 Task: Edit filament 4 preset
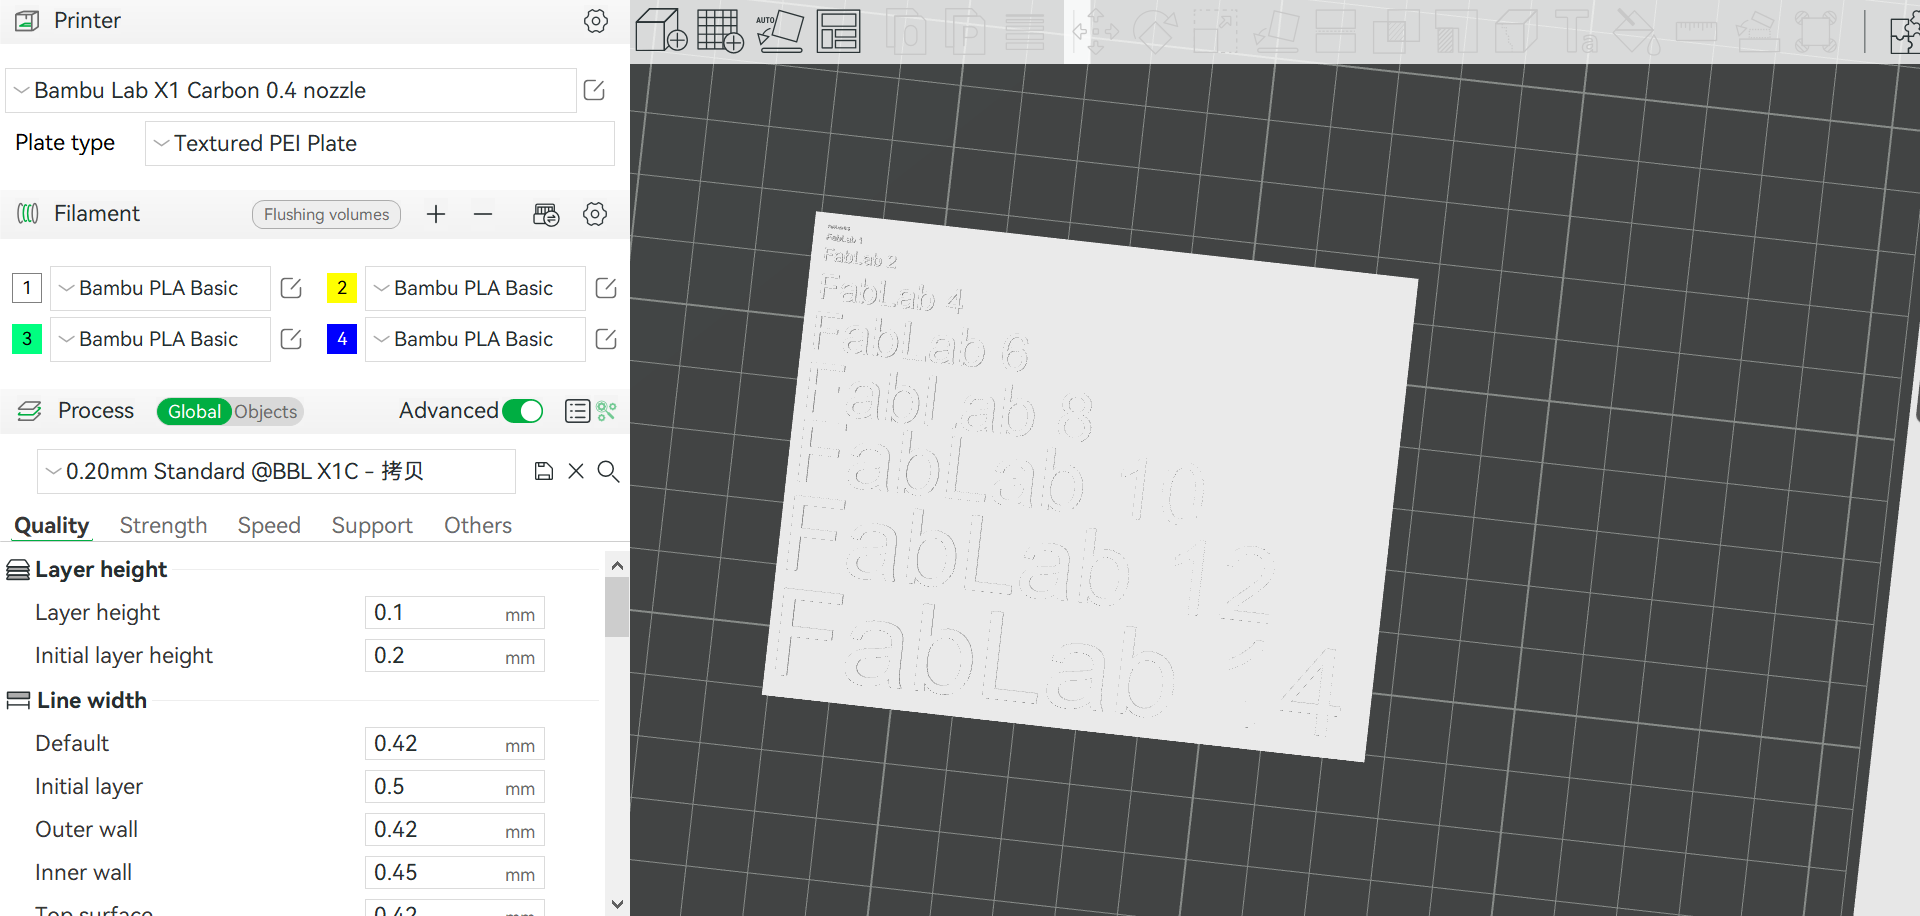606,339
